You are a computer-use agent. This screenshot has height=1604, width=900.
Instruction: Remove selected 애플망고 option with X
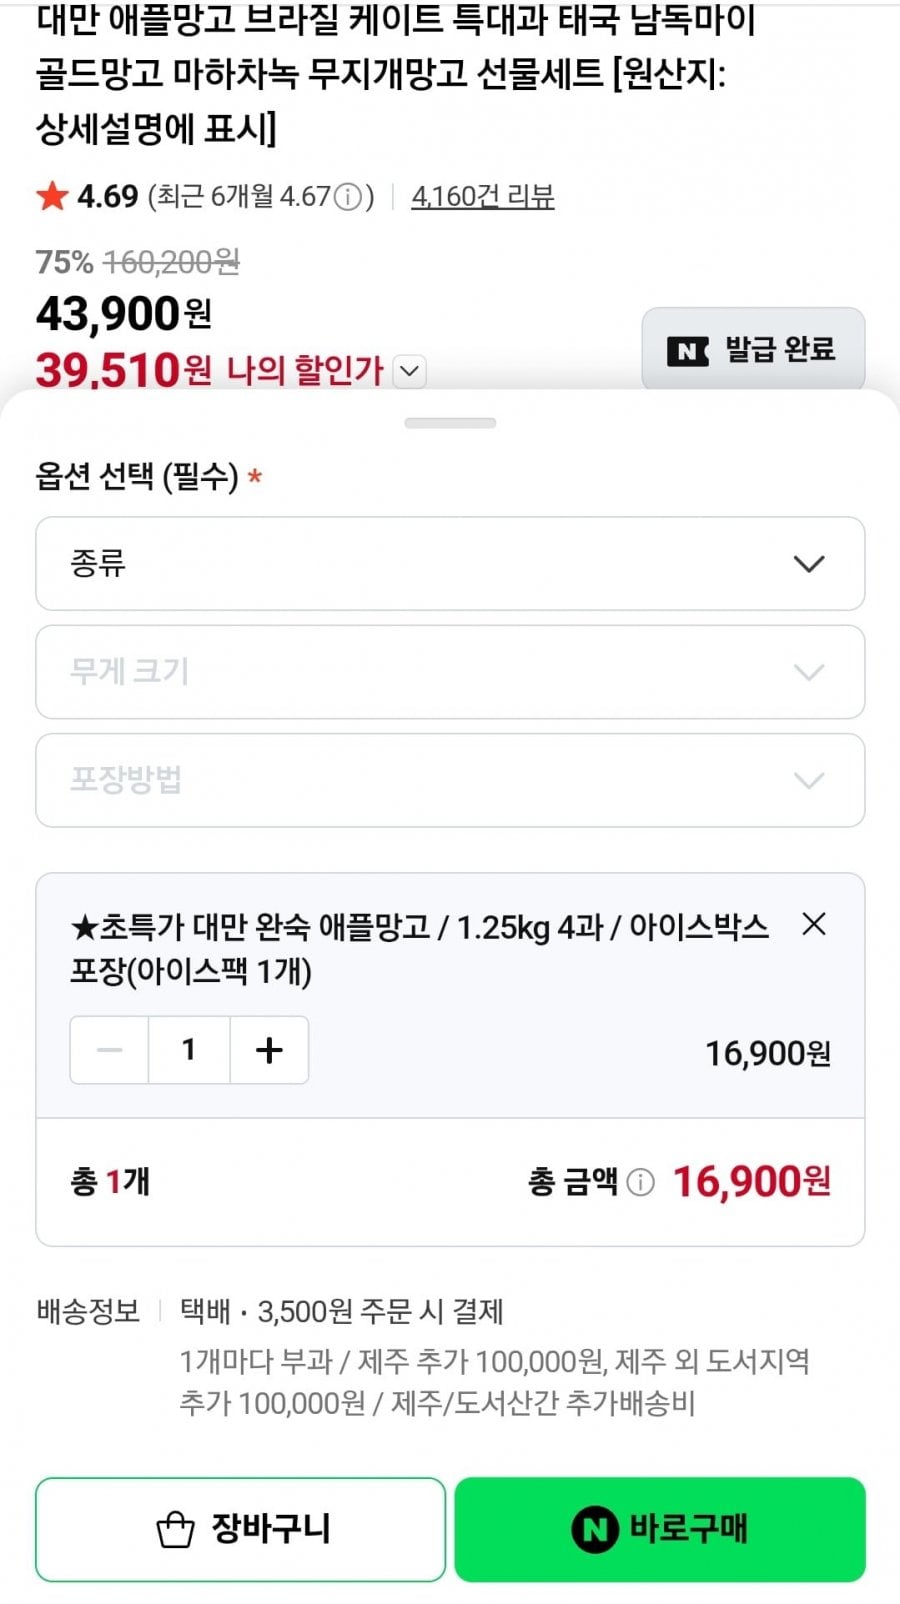(x=814, y=924)
